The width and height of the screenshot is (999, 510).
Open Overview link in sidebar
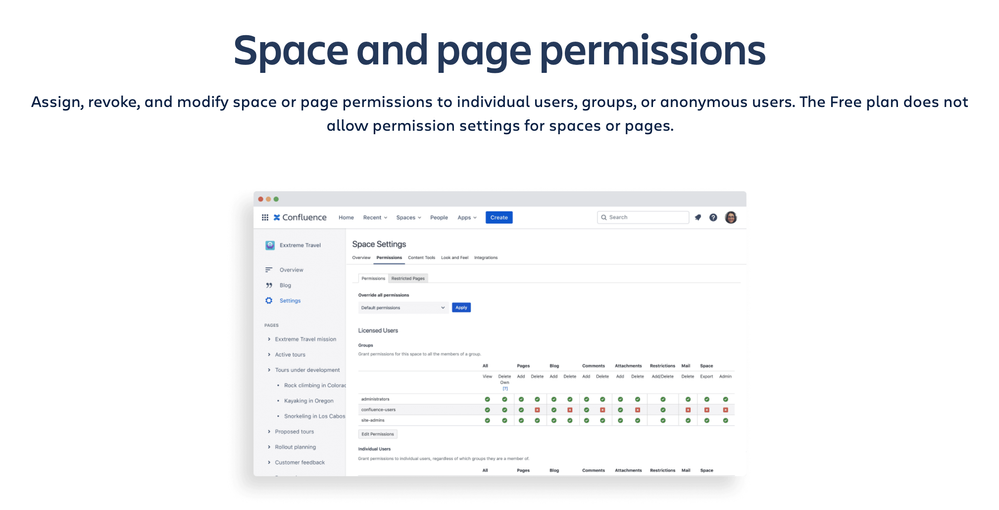tap(291, 270)
